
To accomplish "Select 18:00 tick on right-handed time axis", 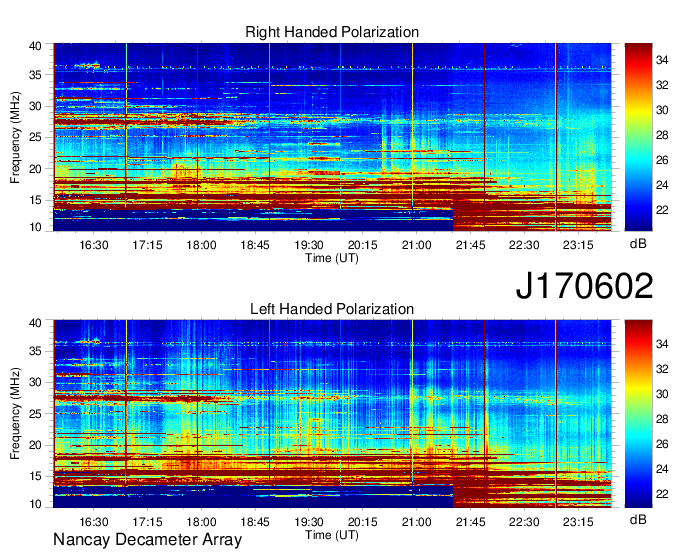I will click(201, 245).
